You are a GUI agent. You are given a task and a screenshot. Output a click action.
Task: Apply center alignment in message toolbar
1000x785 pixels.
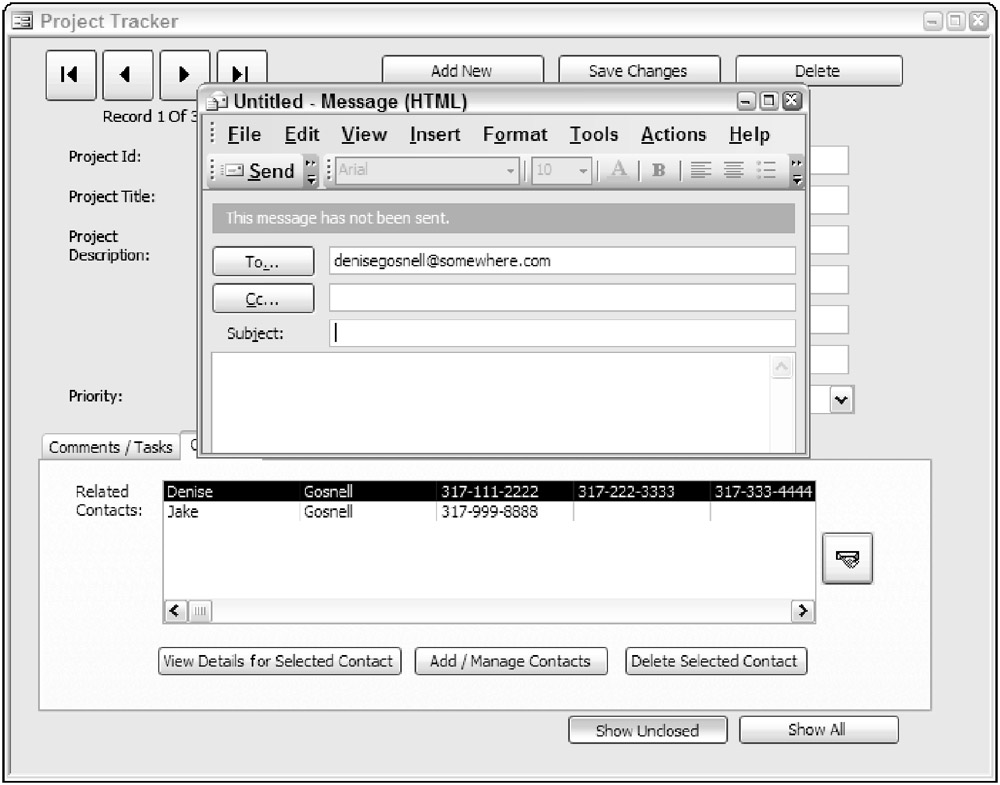732,170
